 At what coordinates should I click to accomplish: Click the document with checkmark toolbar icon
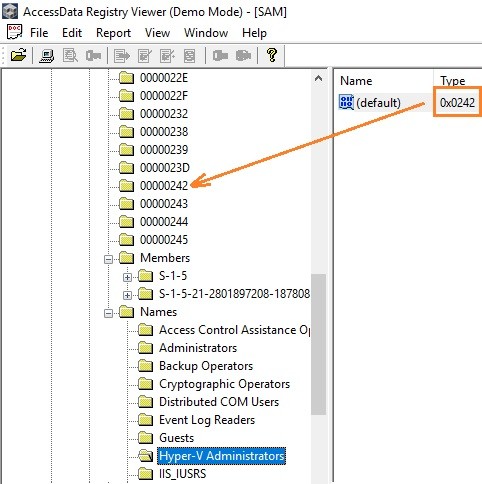coord(145,55)
